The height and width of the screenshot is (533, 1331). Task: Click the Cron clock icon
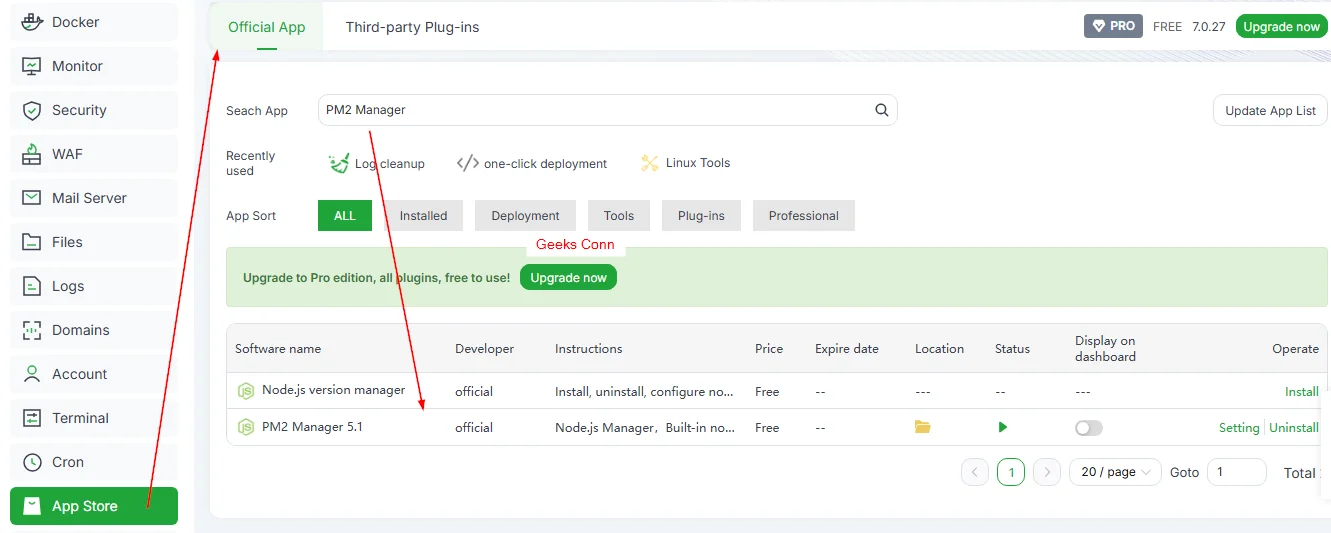[x=32, y=462]
